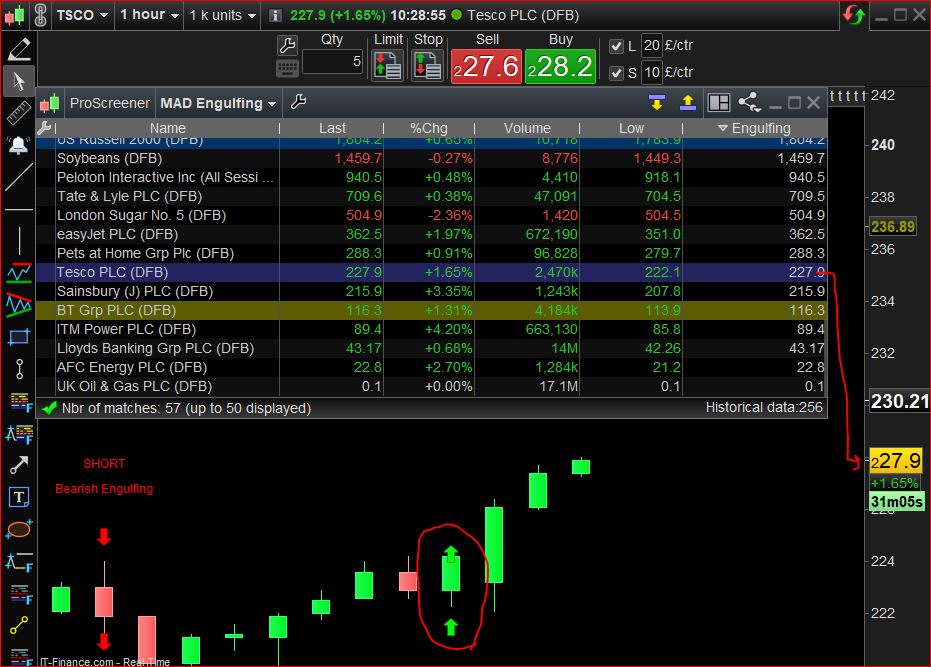Open ProScreener wrench settings icon
Viewport: 931px width, 667px height.
[x=299, y=102]
